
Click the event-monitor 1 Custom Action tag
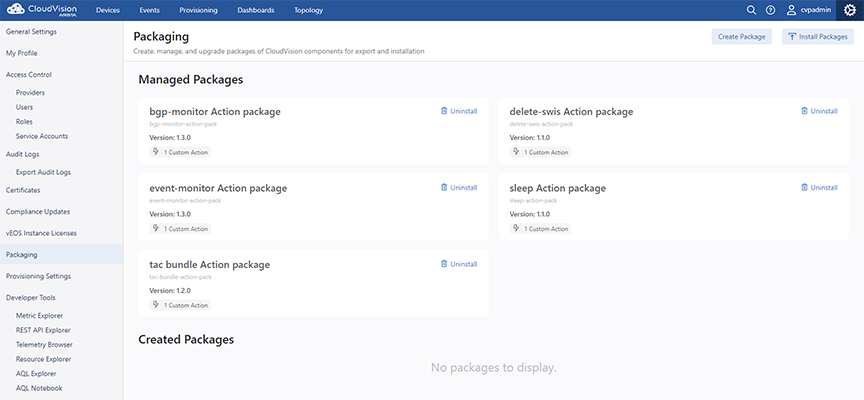(x=180, y=229)
